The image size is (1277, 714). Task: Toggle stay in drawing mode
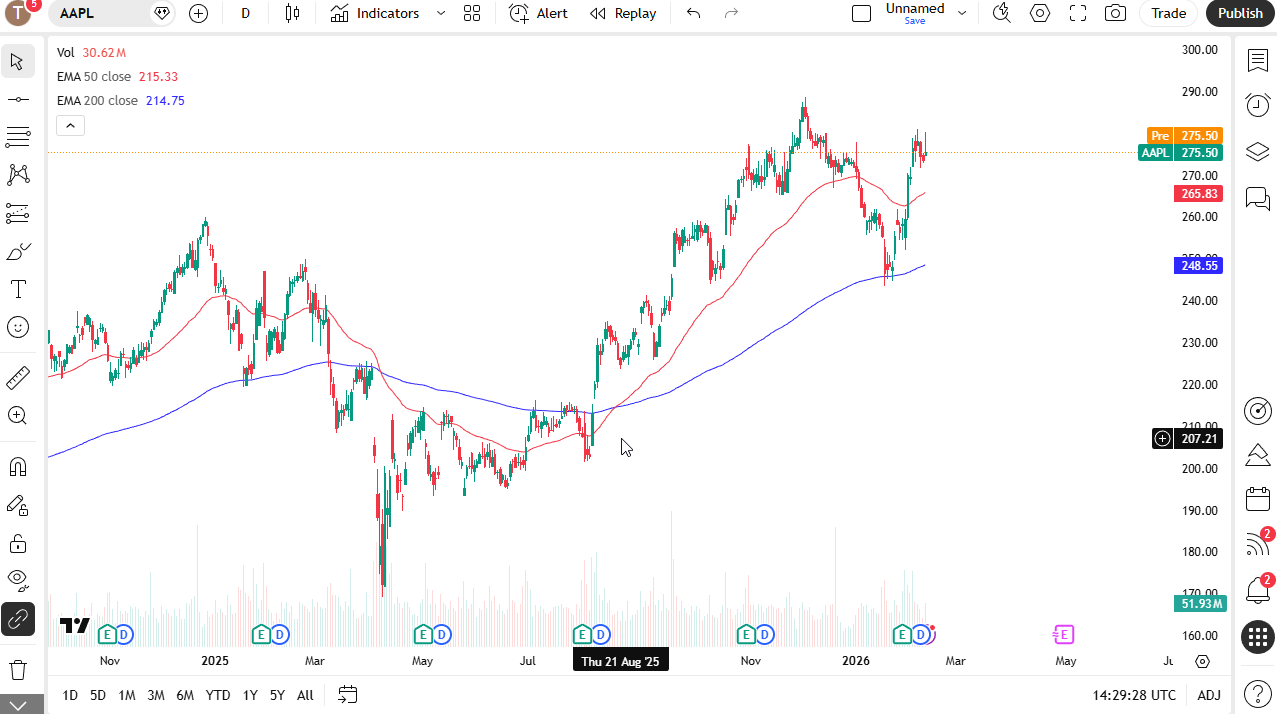point(17,505)
